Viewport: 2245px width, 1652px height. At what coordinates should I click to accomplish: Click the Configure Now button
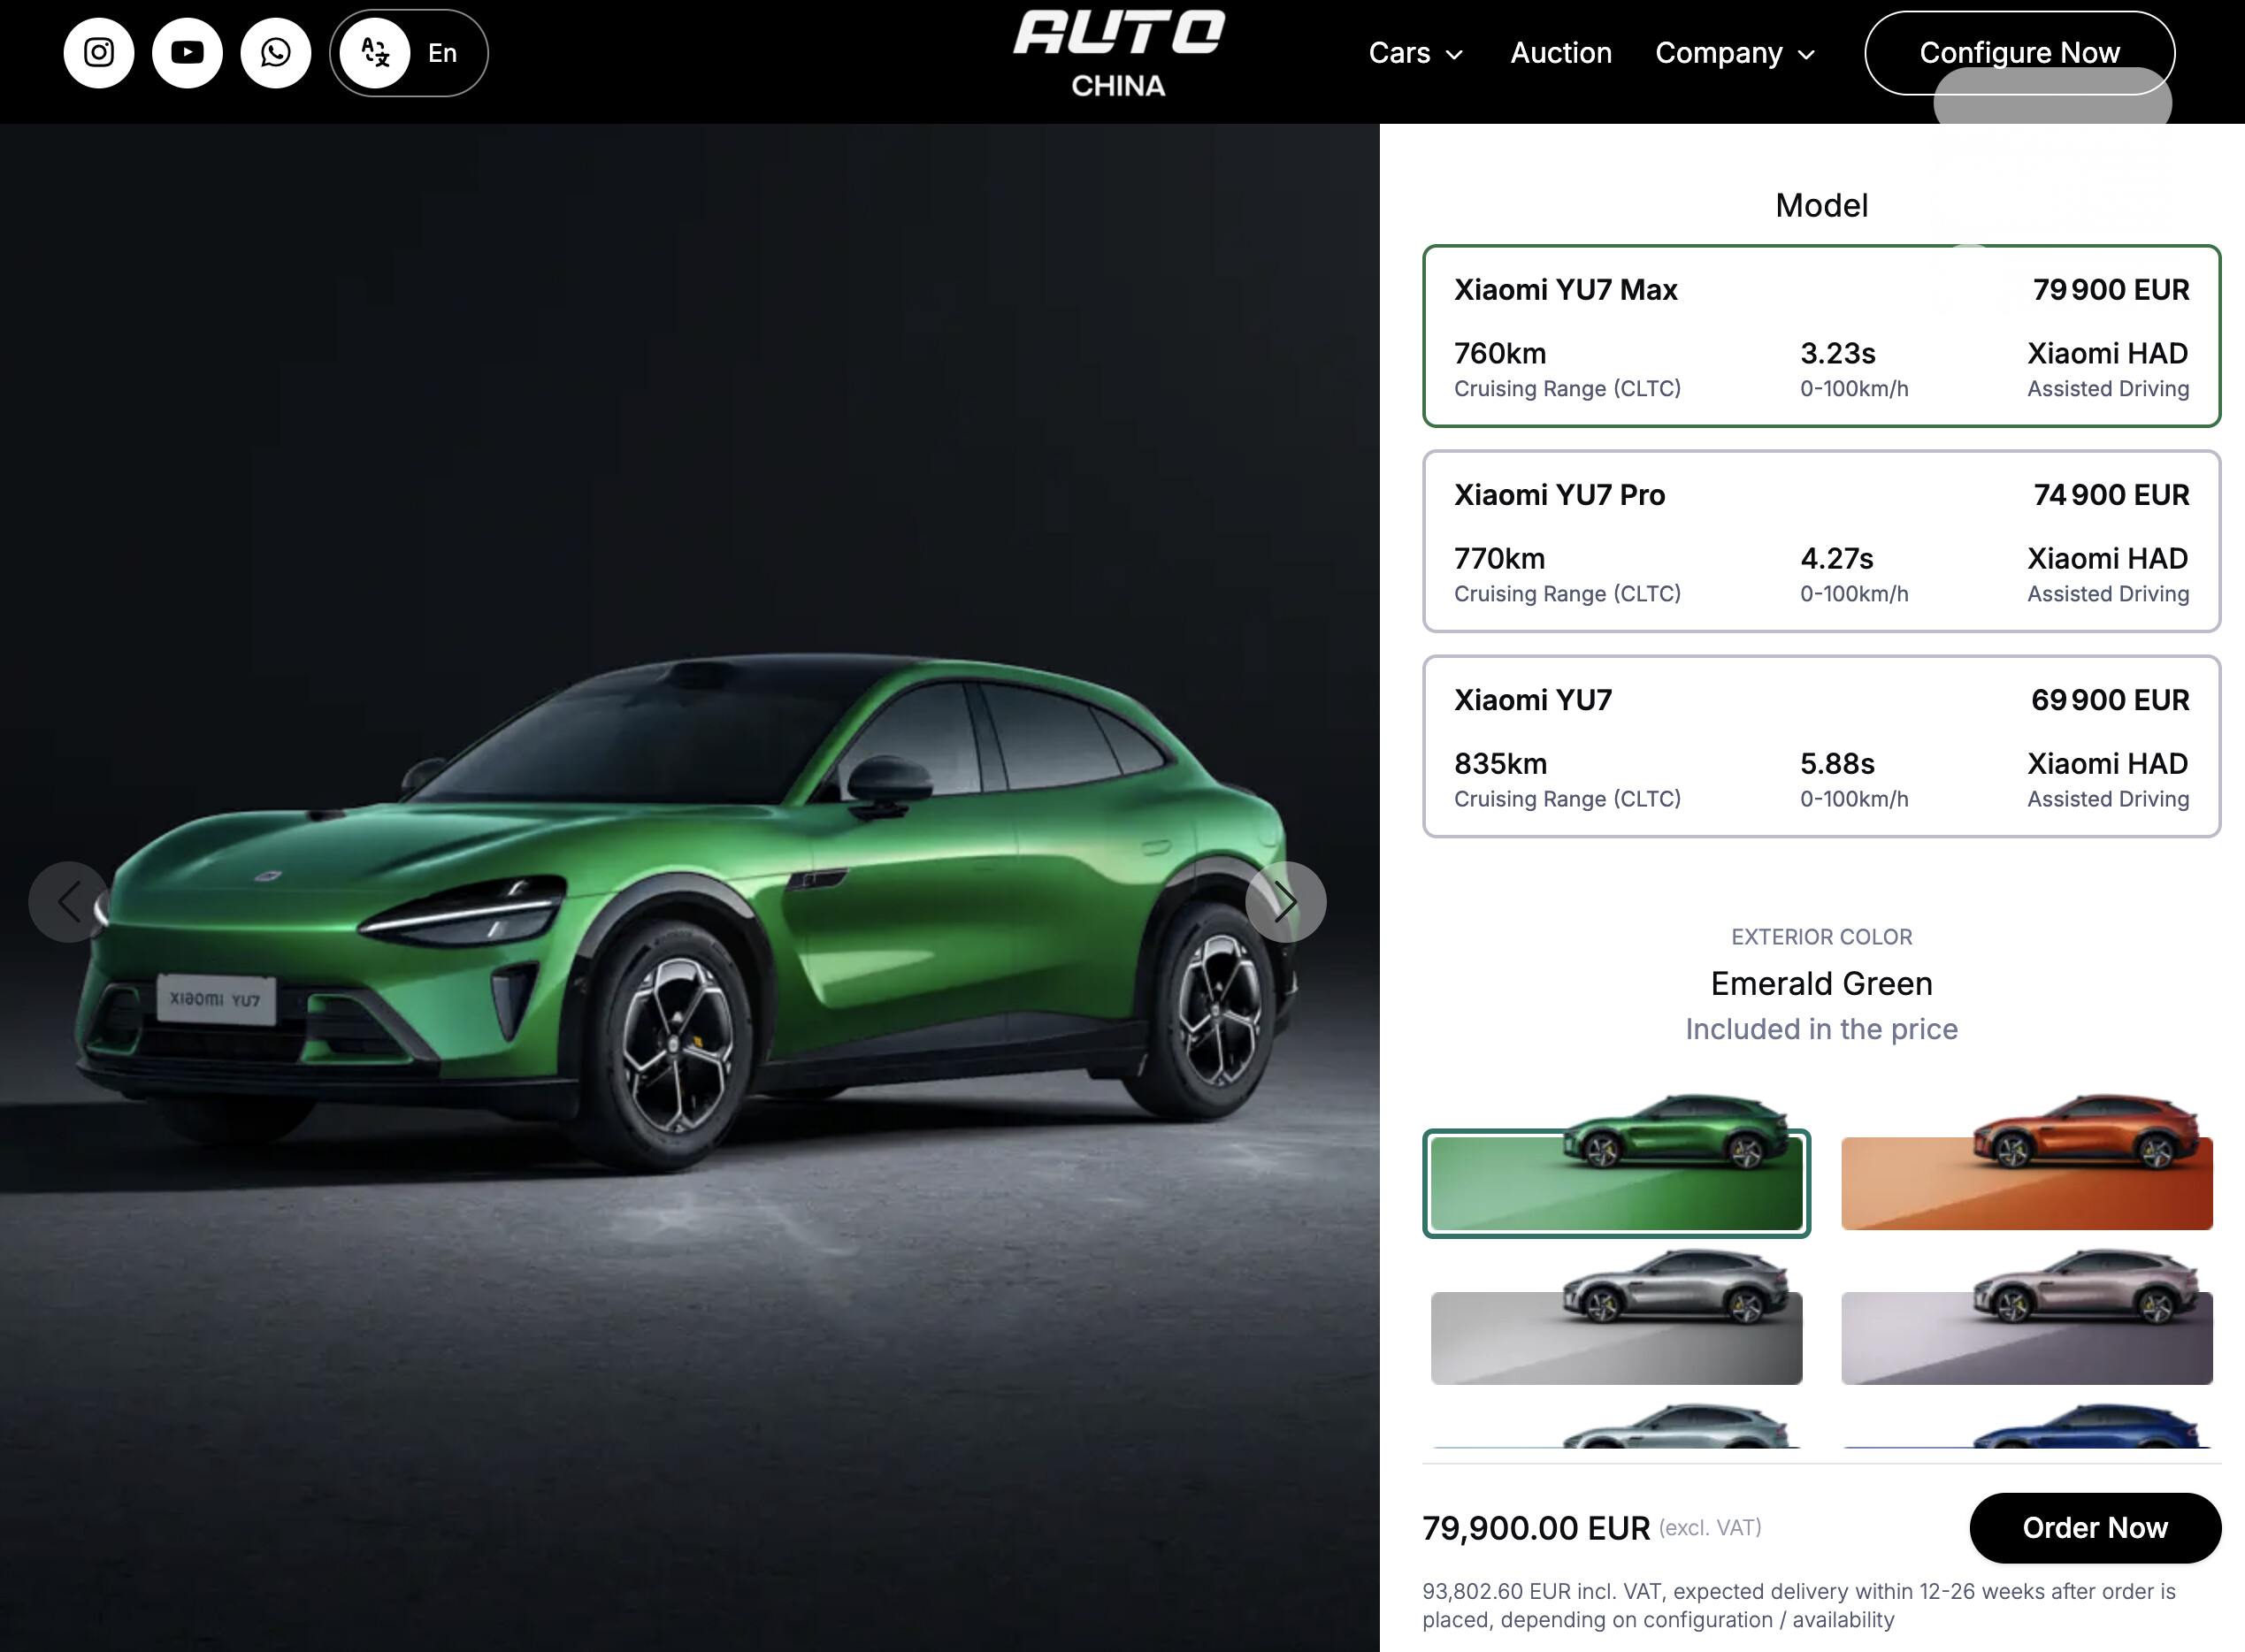tap(2019, 53)
